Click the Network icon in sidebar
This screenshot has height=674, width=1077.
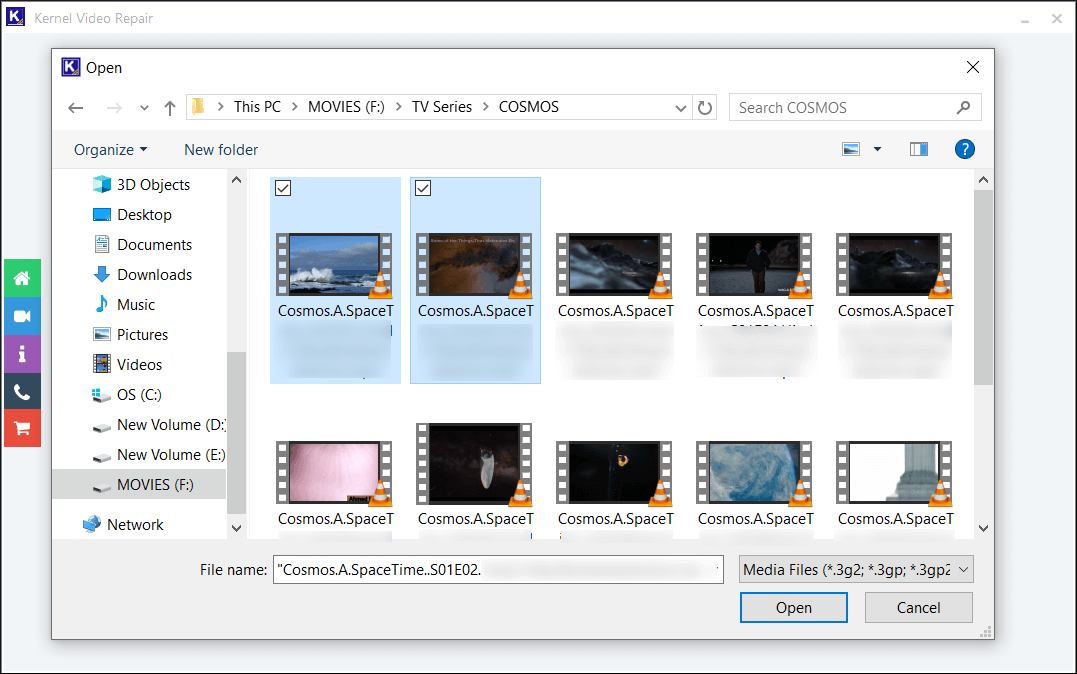click(91, 524)
